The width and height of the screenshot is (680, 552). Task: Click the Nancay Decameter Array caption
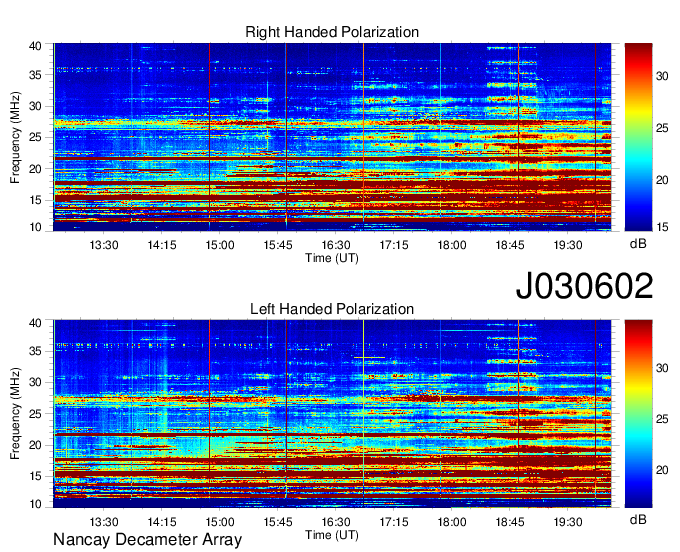tap(147, 539)
